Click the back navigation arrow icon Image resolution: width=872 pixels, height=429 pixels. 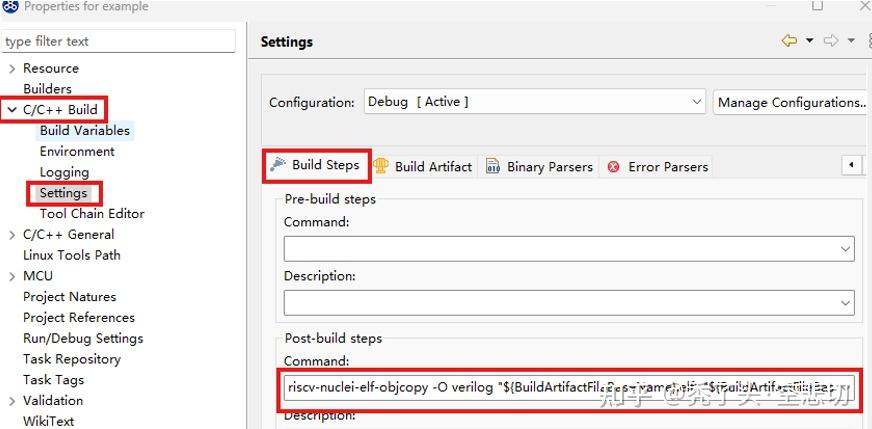tap(789, 41)
